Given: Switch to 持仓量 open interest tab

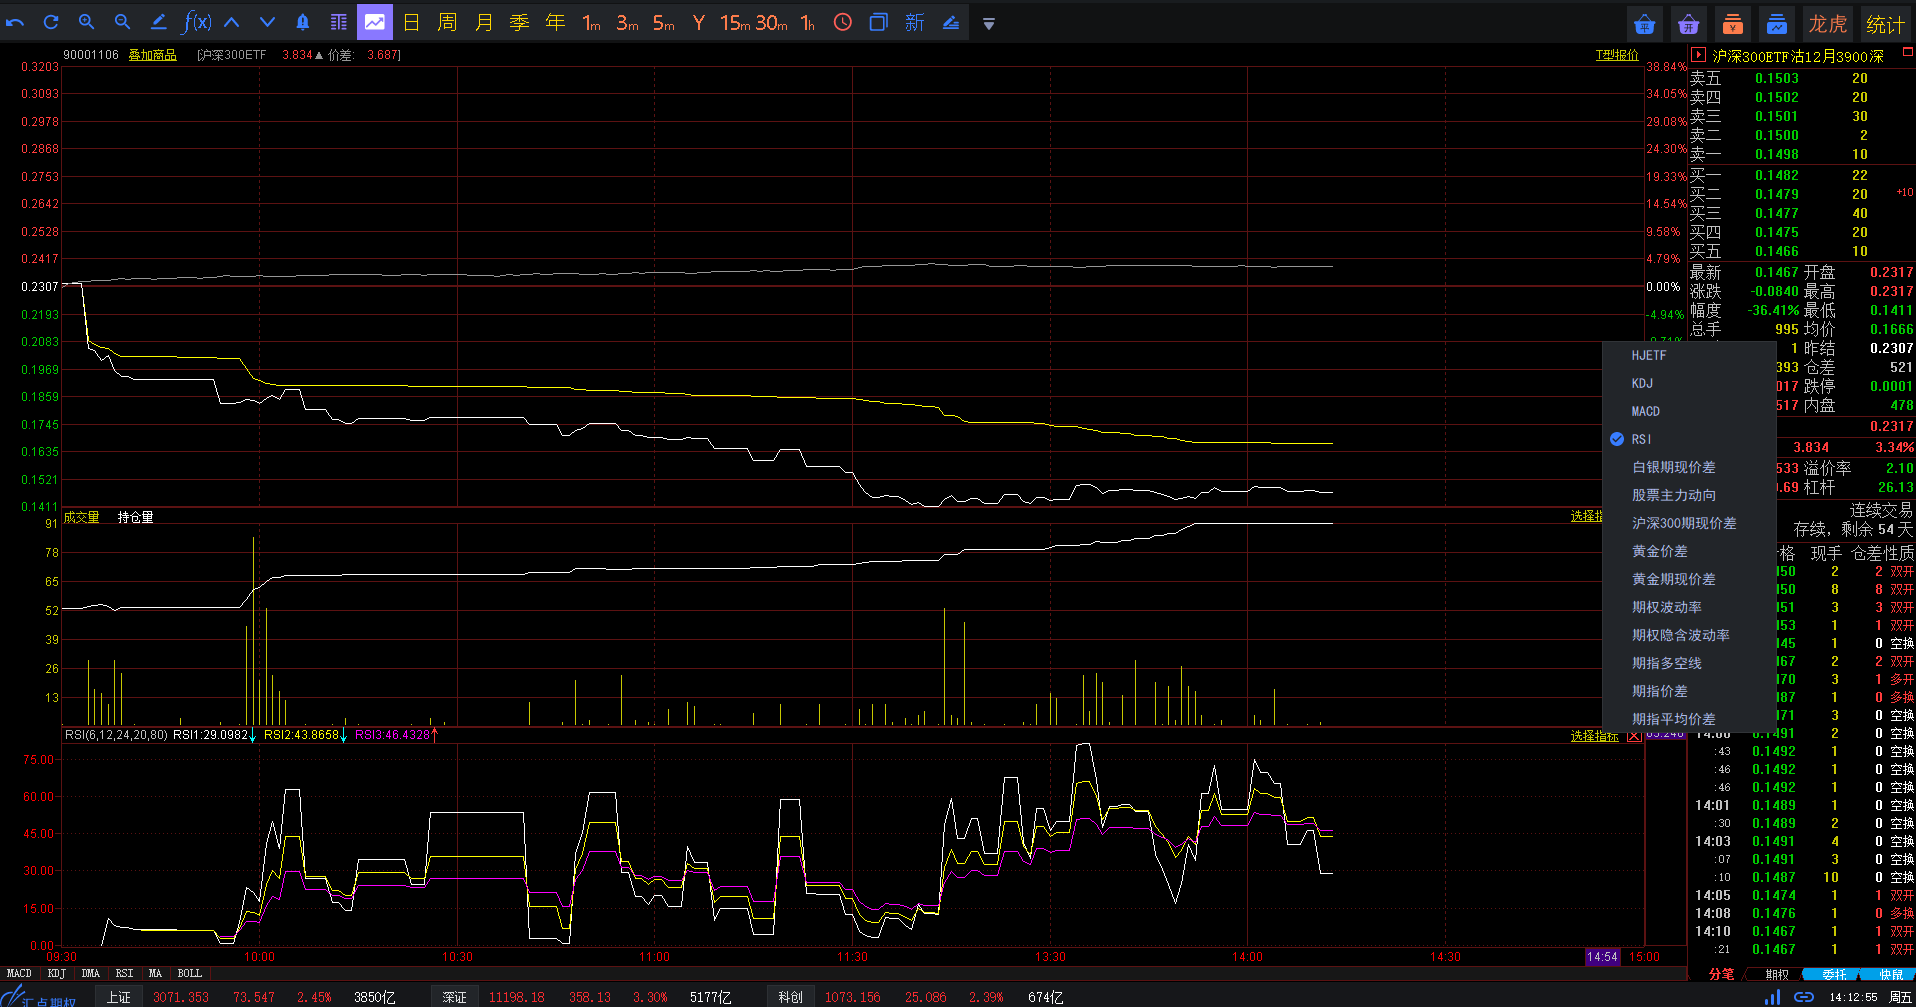Looking at the screenshot, I should coord(136,517).
